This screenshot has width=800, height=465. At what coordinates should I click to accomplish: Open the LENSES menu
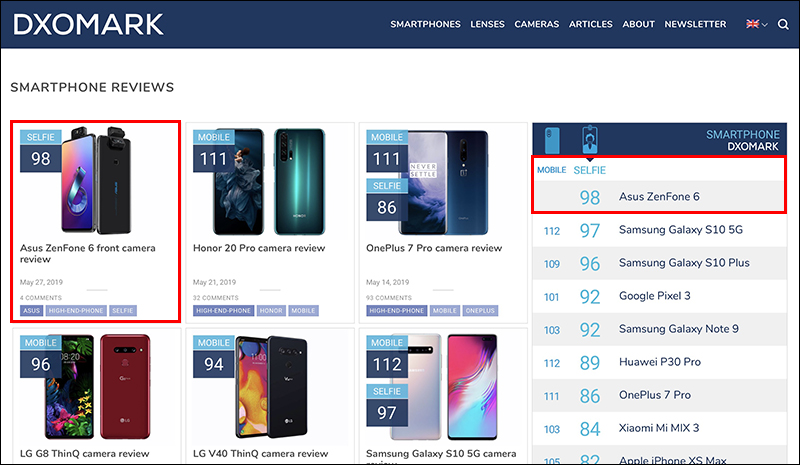click(x=487, y=24)
